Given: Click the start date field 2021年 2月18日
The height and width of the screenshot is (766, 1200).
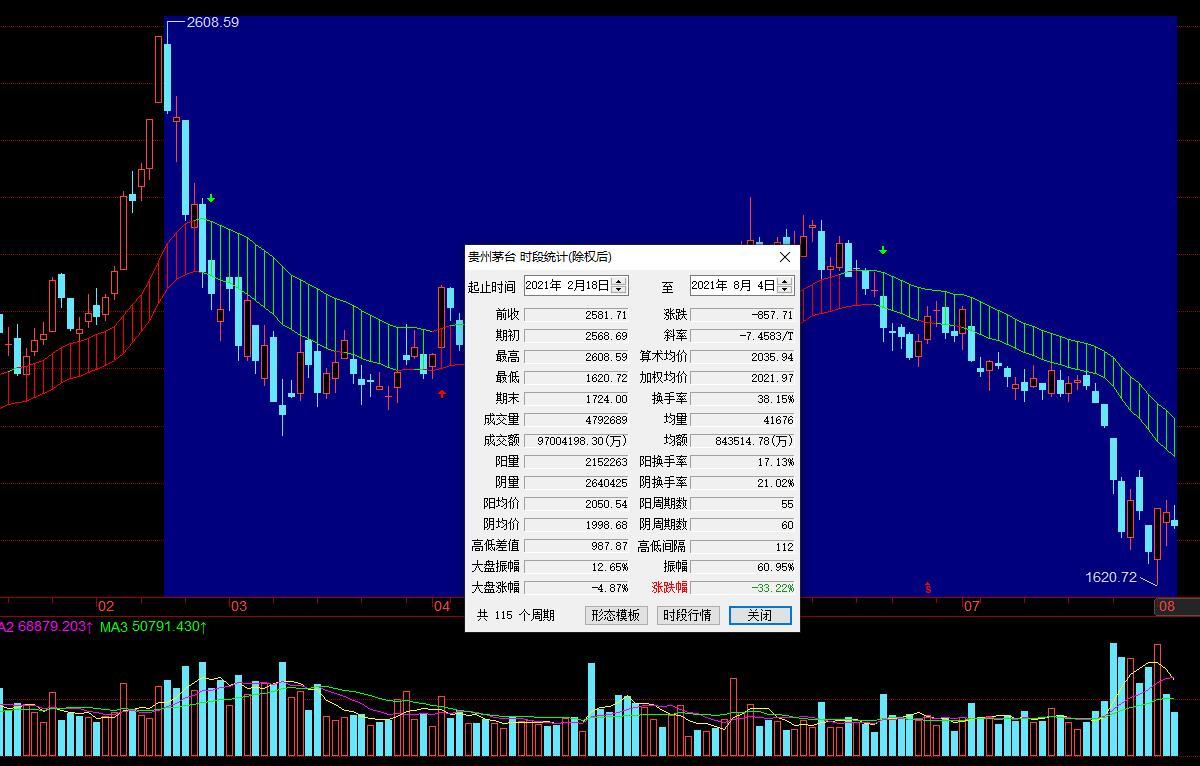Looking at the screenshot, I should click(567, 286).
